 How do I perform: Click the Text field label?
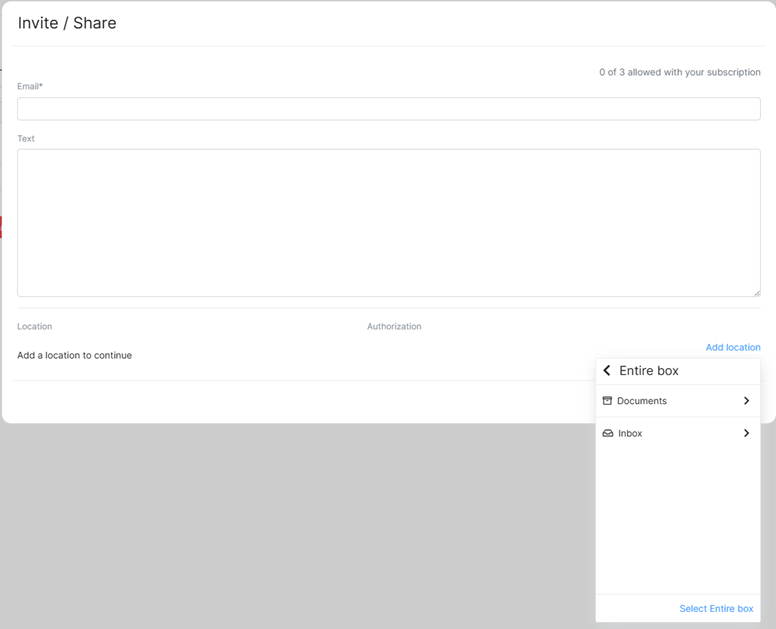(26, 139)
